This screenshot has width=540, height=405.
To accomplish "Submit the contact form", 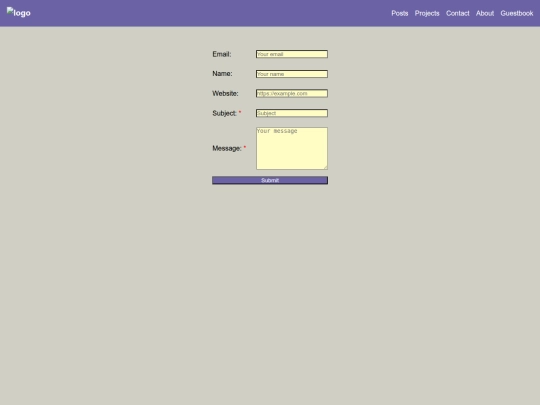I will click(x=270, y=180).
